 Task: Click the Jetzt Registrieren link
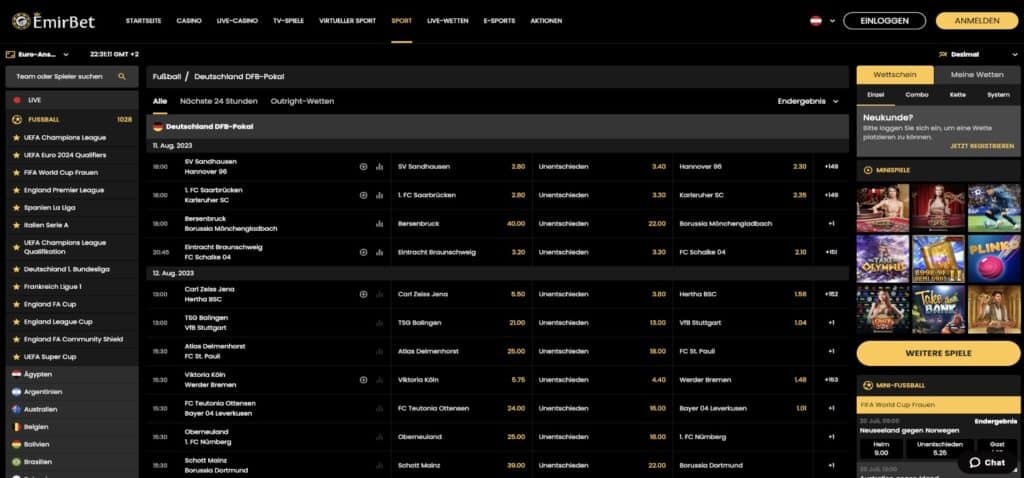982,146
